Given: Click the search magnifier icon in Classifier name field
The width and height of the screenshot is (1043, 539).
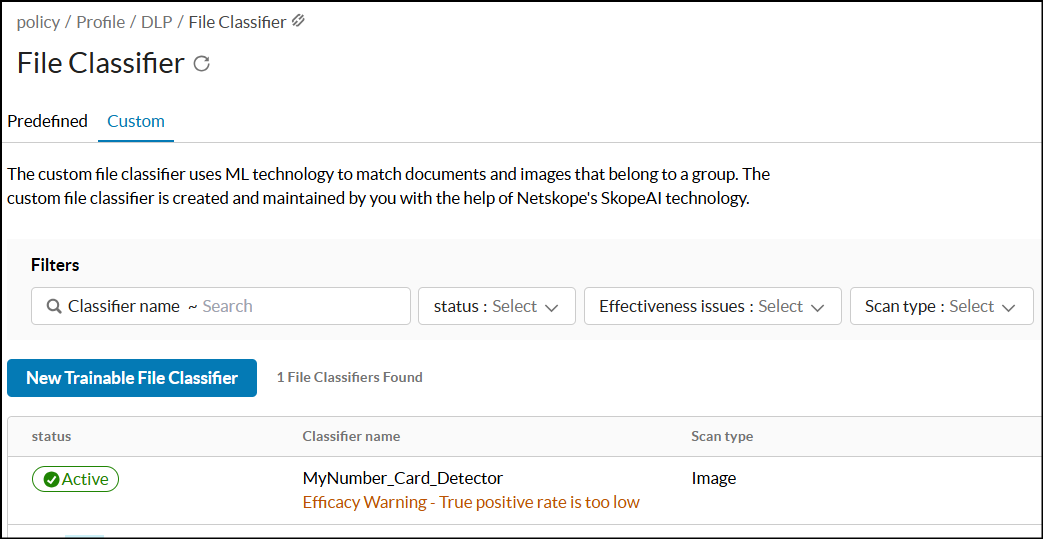Looking at the screenshot, I should click(x=55, y=306).
